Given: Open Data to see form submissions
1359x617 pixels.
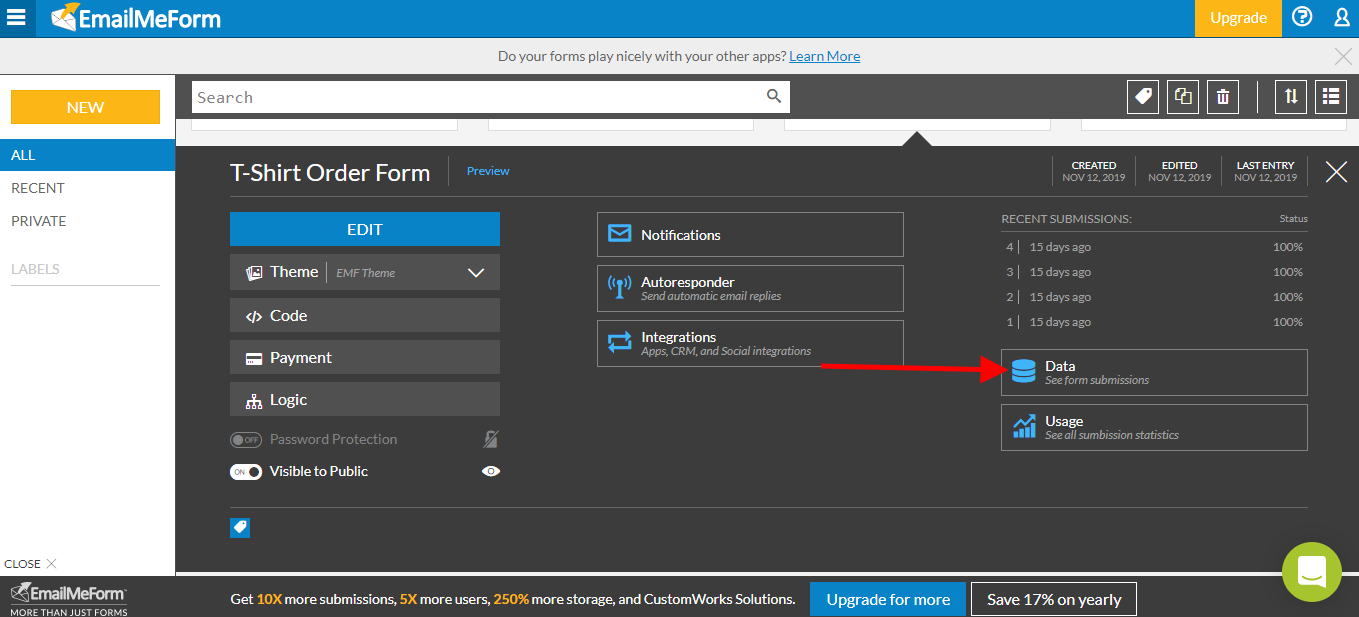Looking at the screenshot, I should pos(1154,372).
